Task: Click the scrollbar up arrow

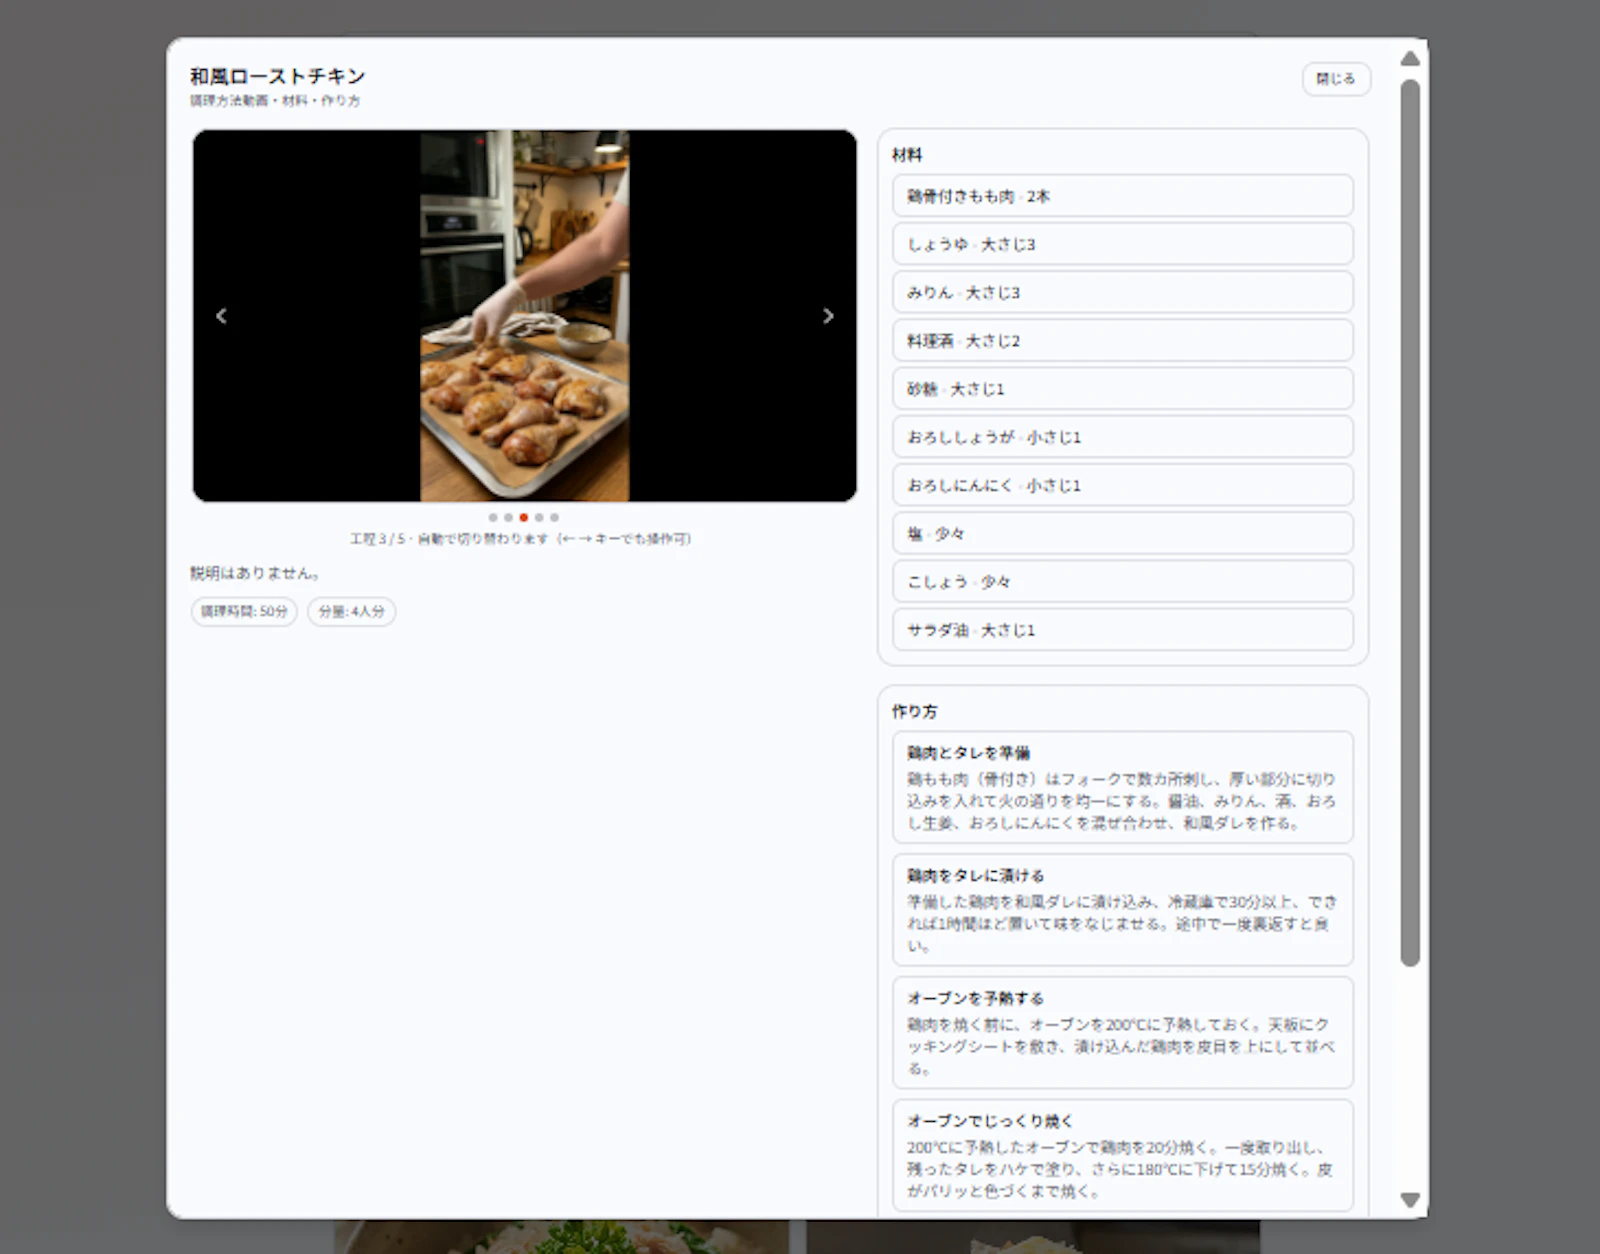Action: pyautogui.click(x=1410, y=58)
